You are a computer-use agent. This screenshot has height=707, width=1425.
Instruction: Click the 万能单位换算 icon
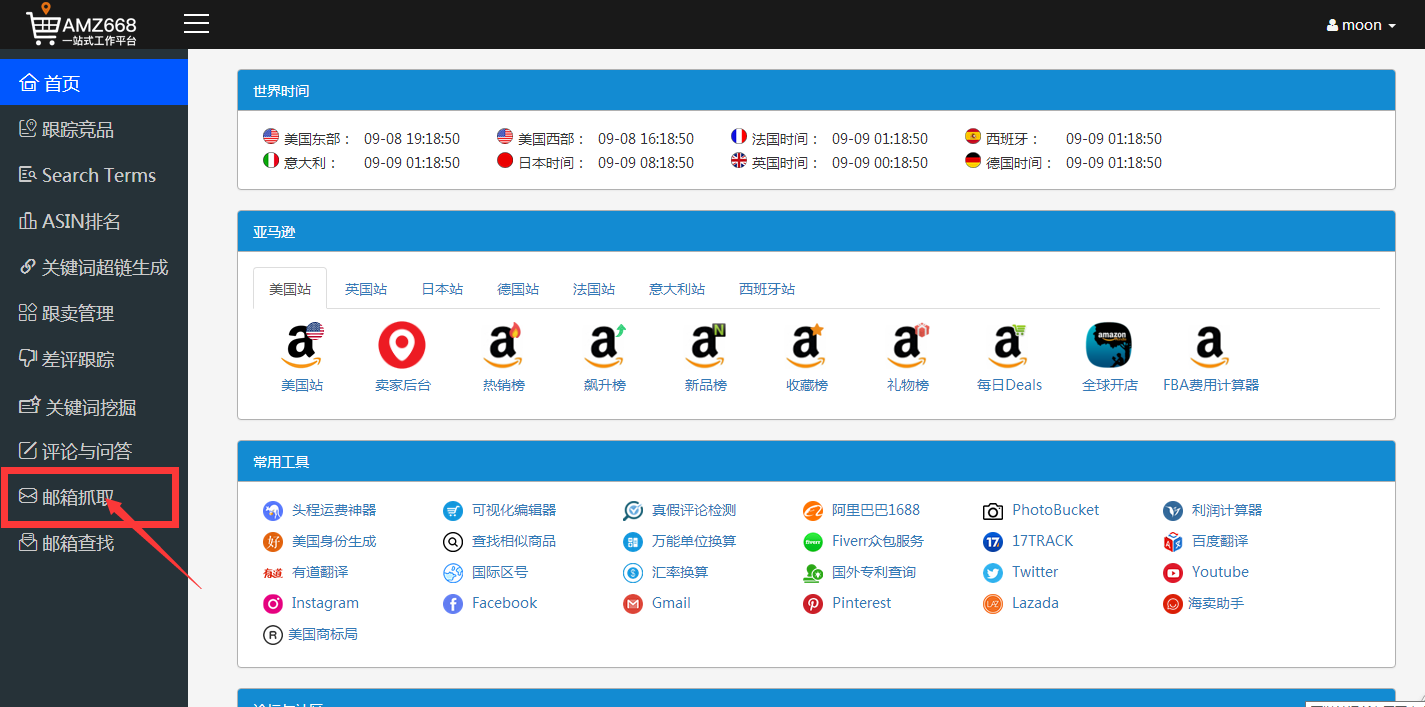633,542
